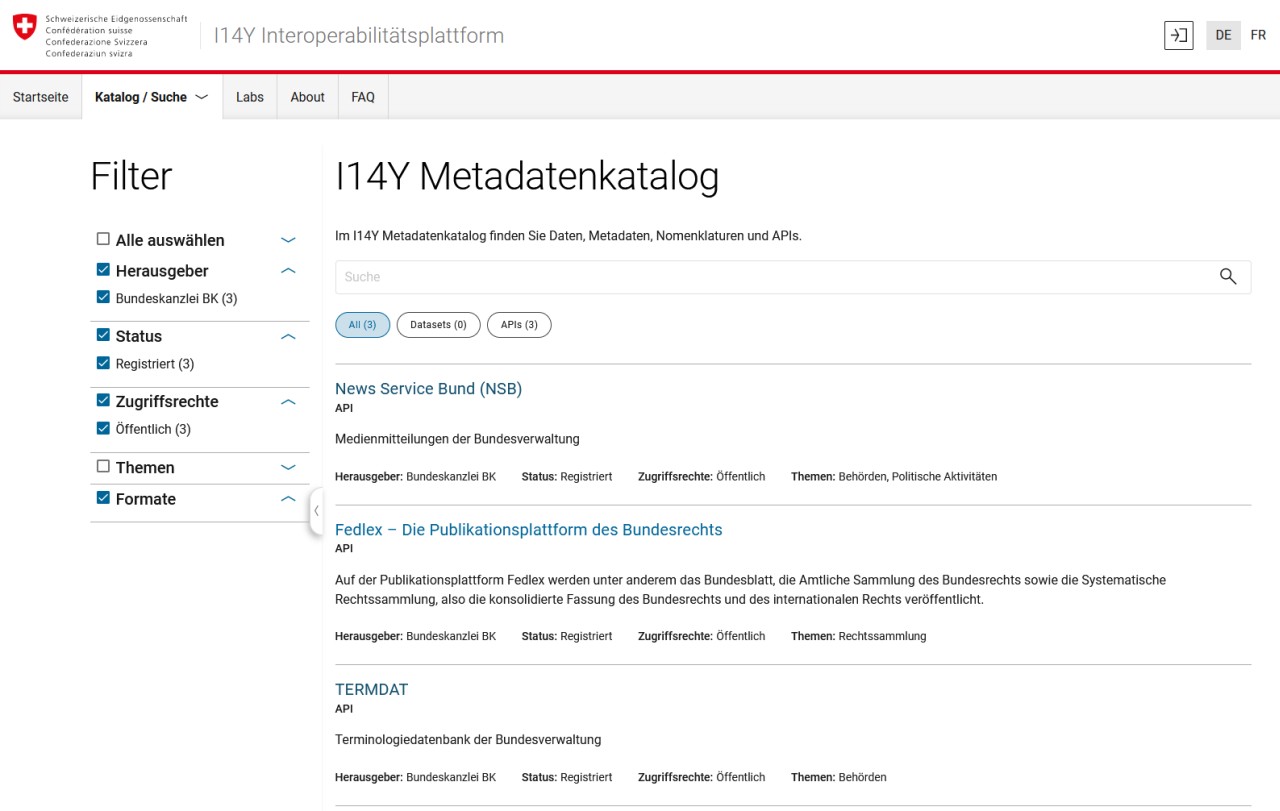
Task: Click 'Terminologiedatenbank der Bundesverwaltung' description
Action: pyautogui.click(x=468, y=740)
